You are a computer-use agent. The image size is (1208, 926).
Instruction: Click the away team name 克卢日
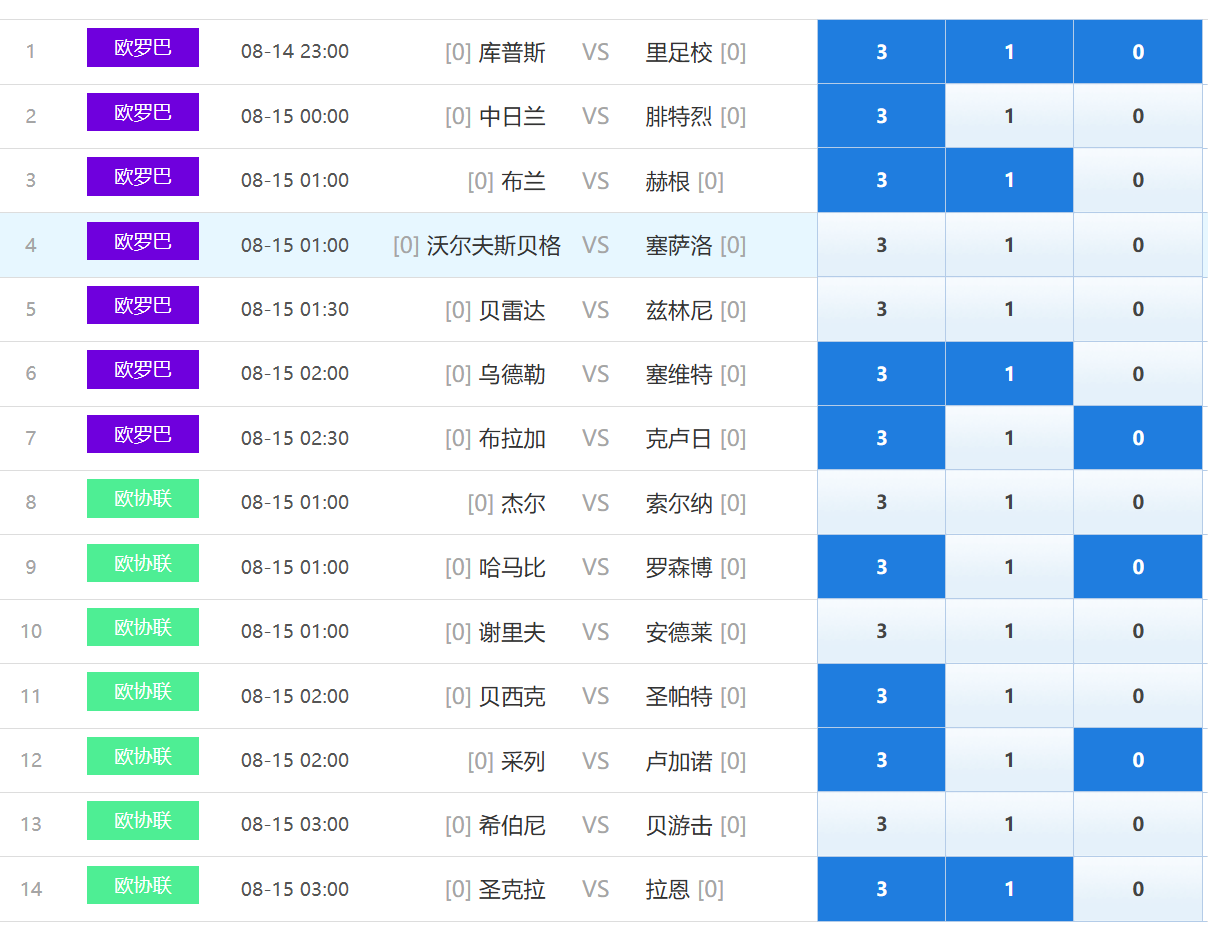pyautogui.click(x=679, y=438)
